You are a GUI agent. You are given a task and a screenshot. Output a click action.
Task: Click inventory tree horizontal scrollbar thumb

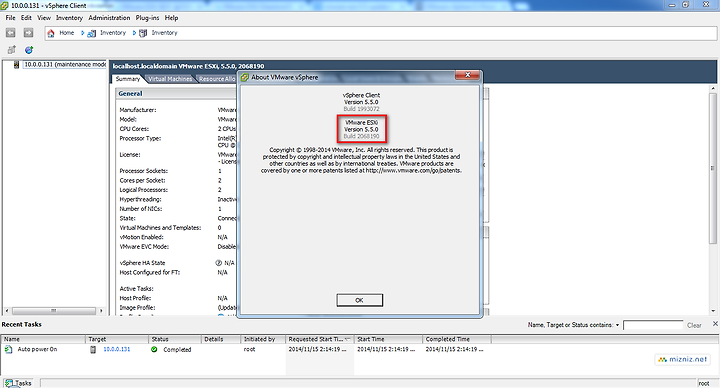pos(54,311)
